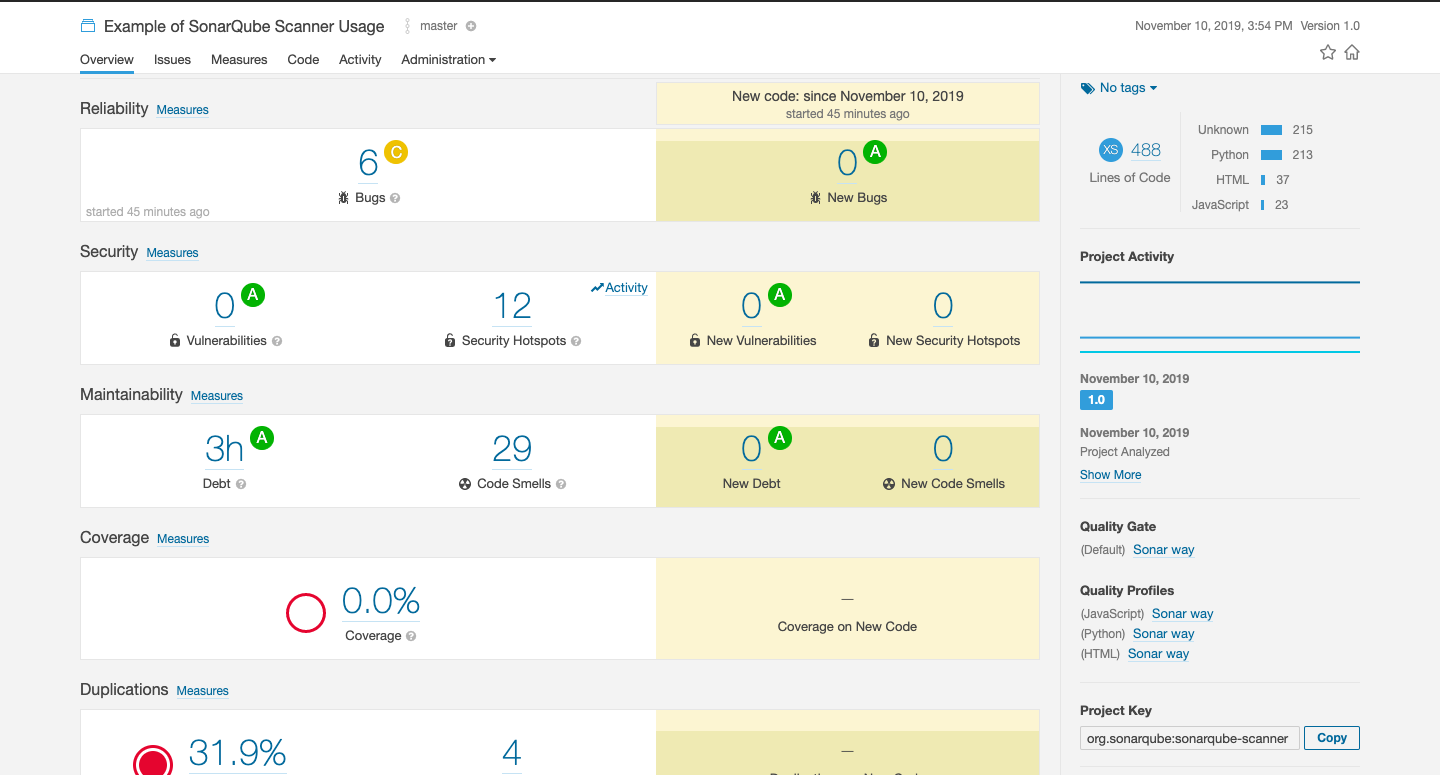Click the 0 New Bugs count

point(847,162)
